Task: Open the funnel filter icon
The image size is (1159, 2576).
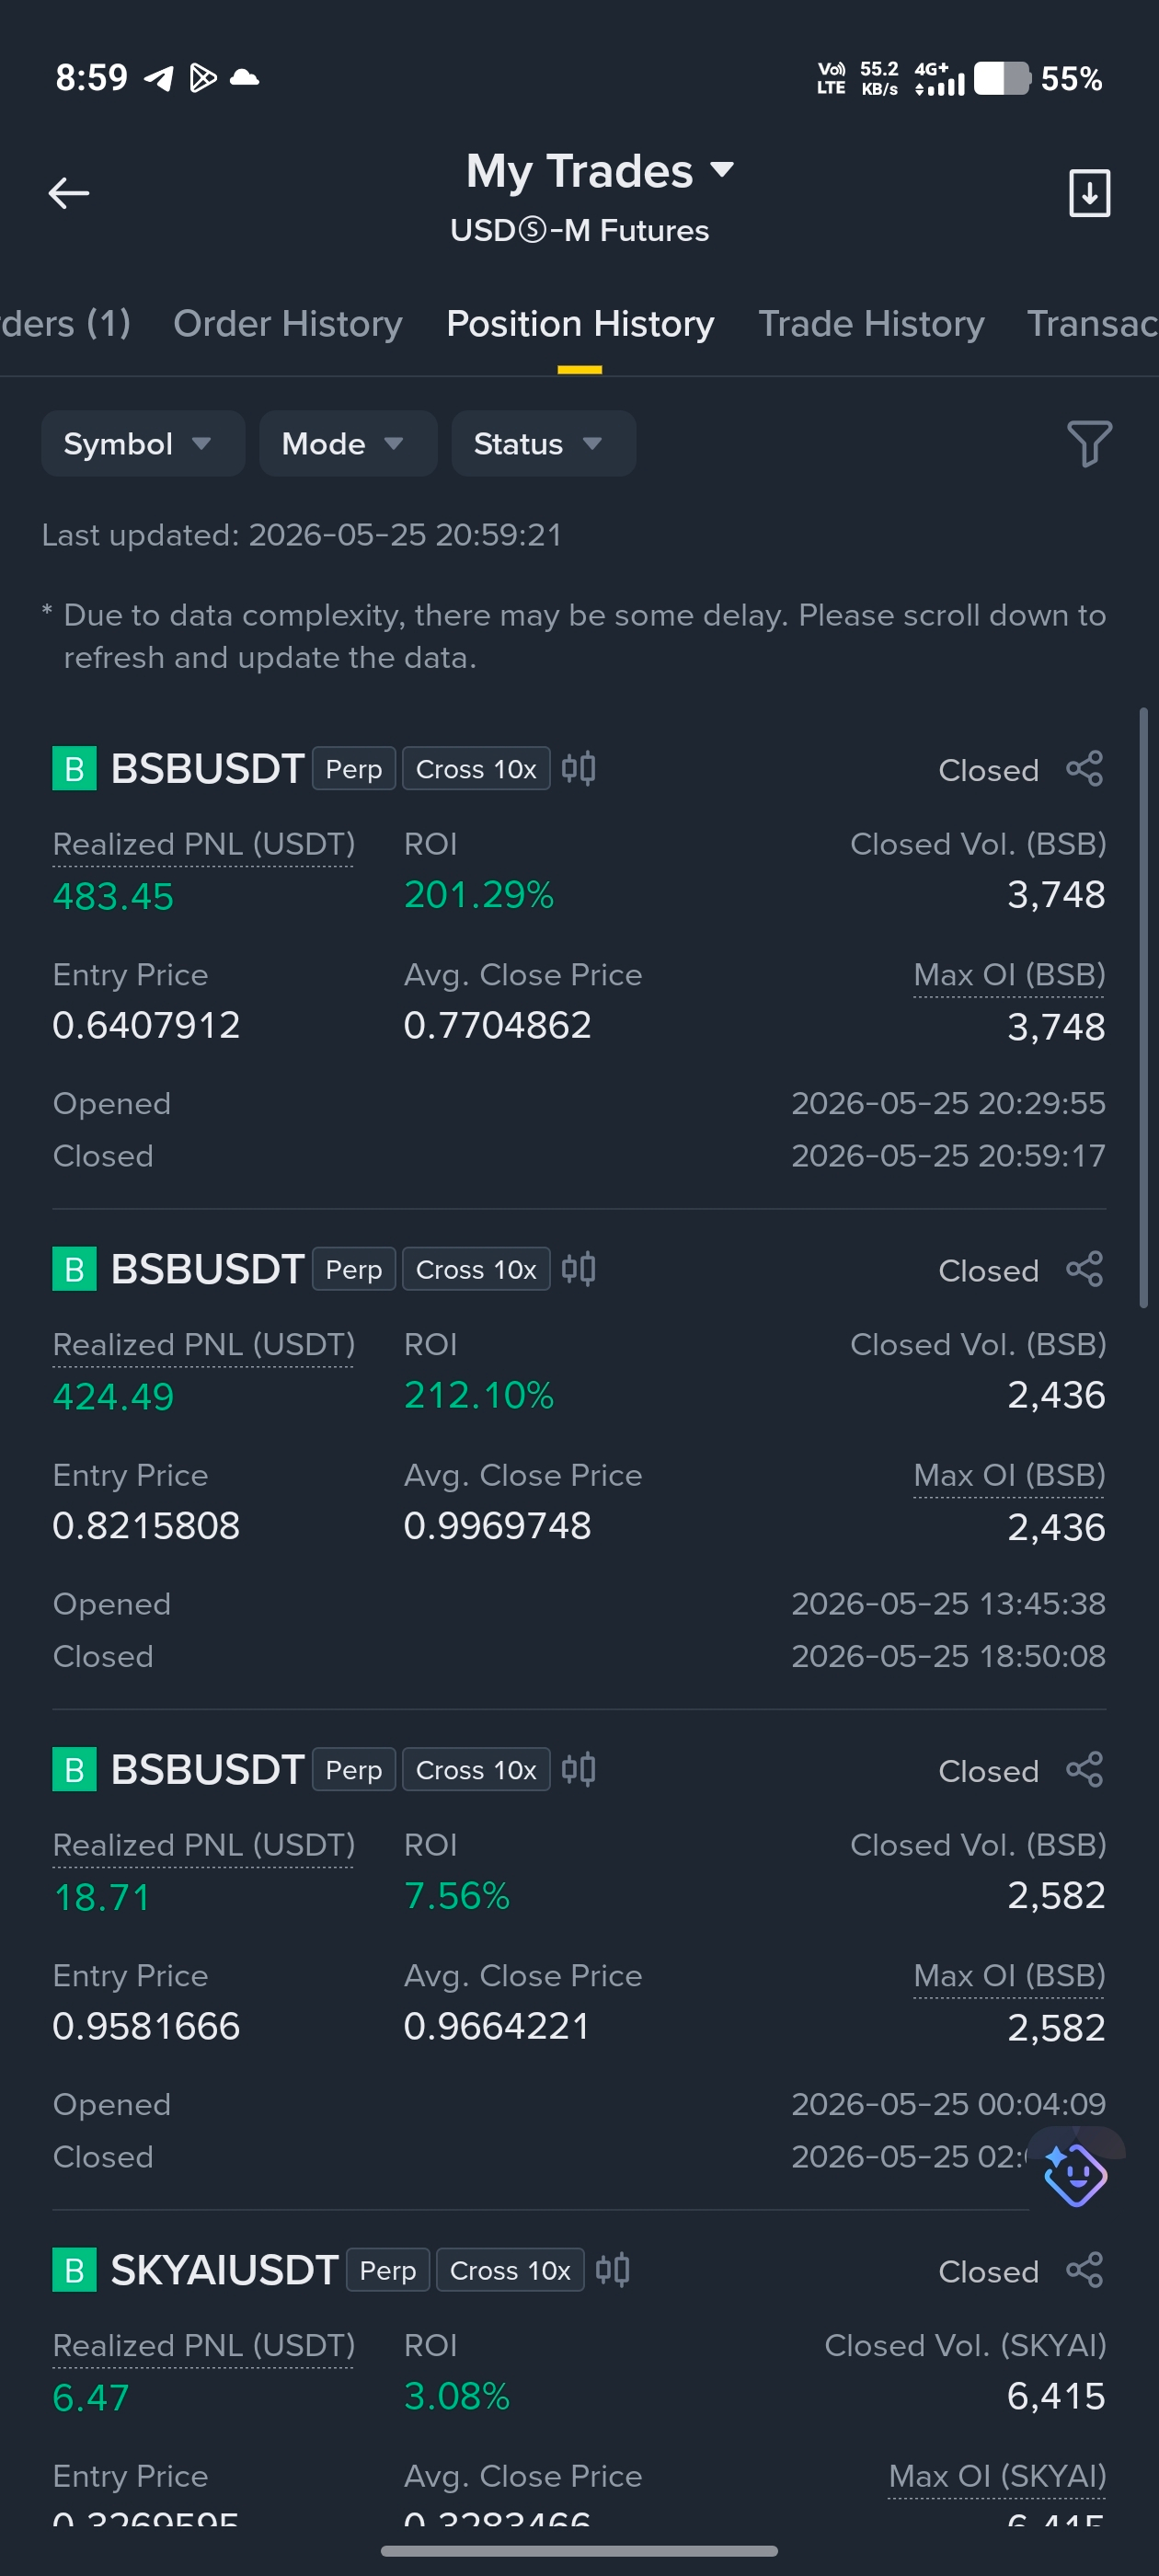Action: tap(1089, 443)
